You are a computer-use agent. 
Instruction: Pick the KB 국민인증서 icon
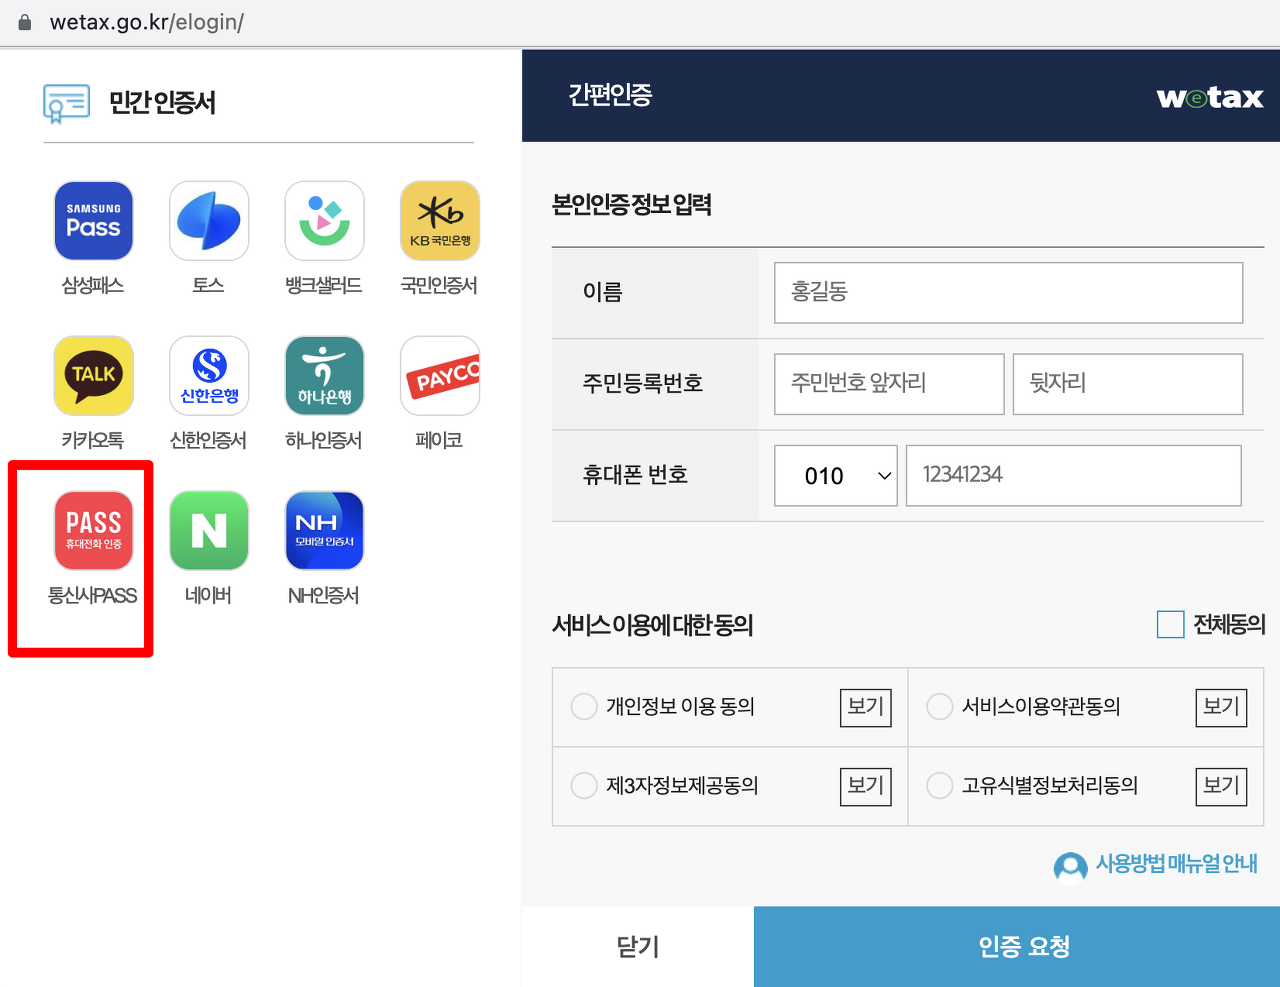(x=440, y=221)
